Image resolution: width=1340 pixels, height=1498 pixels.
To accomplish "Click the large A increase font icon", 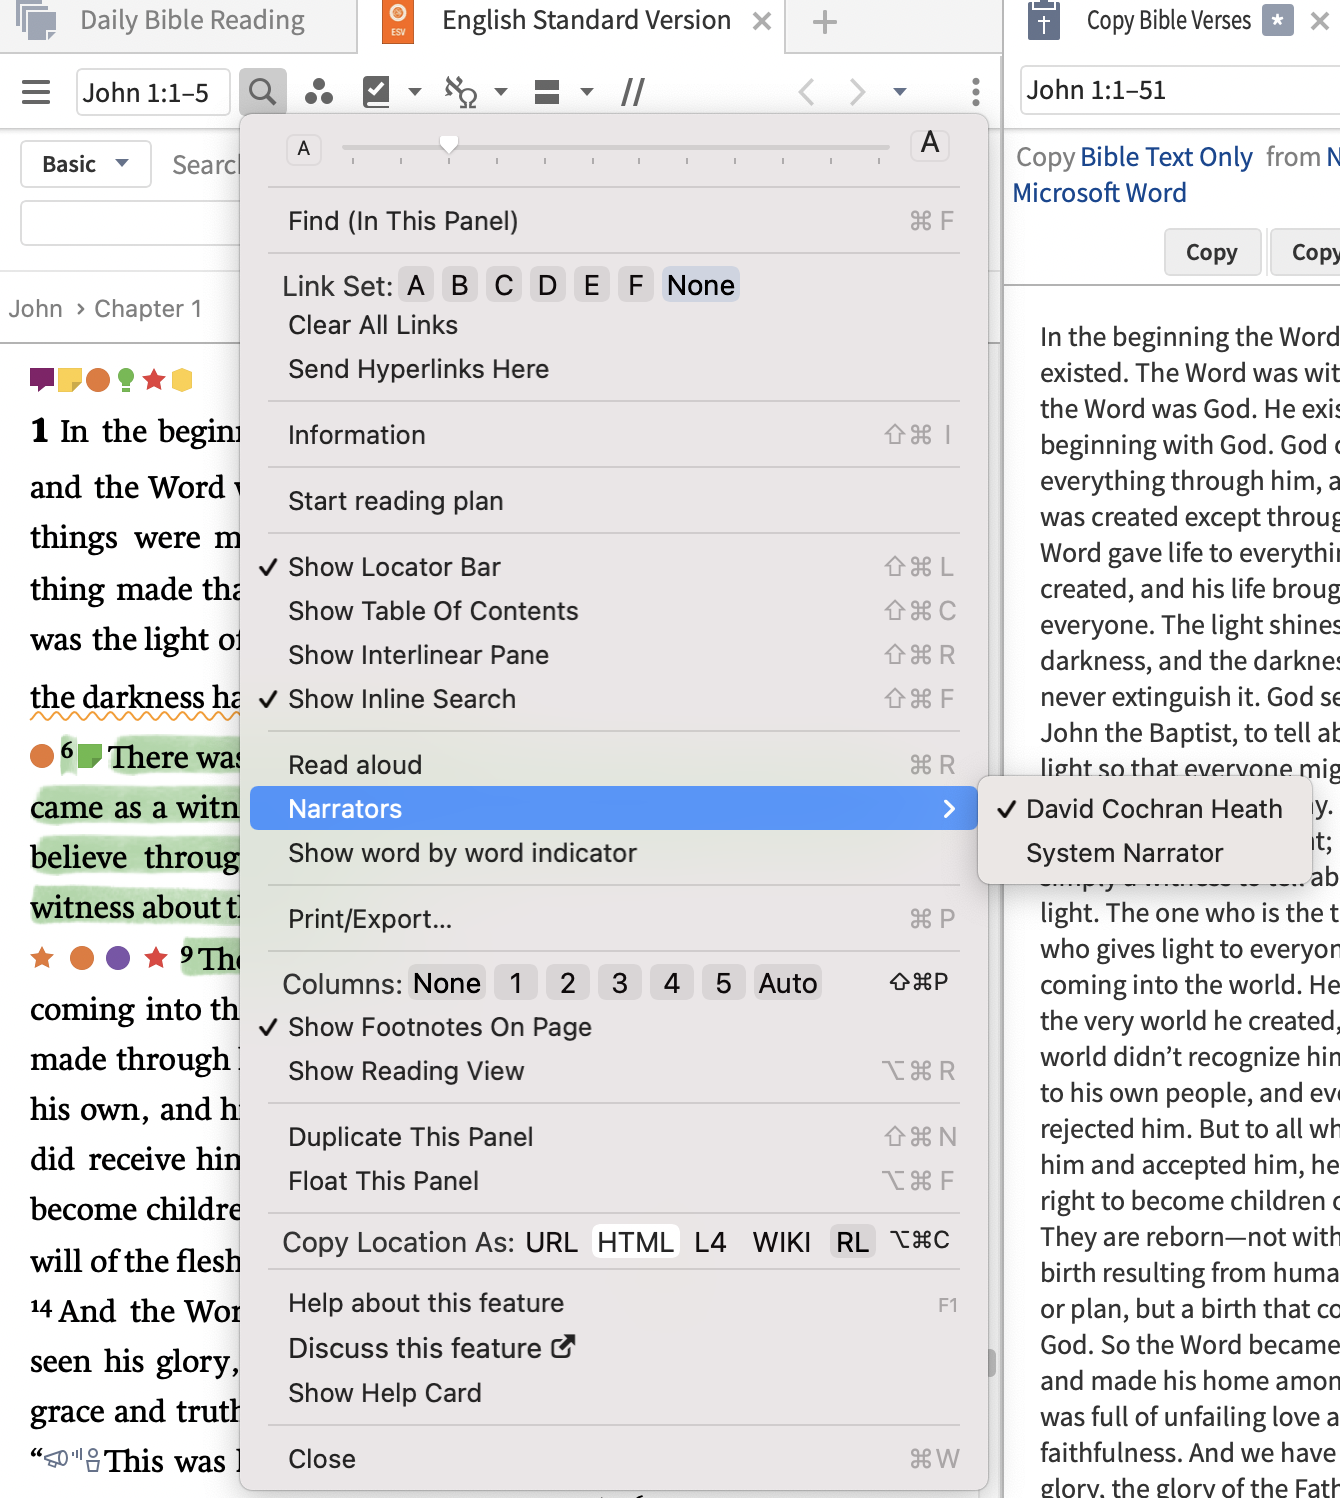I will 930,144.
